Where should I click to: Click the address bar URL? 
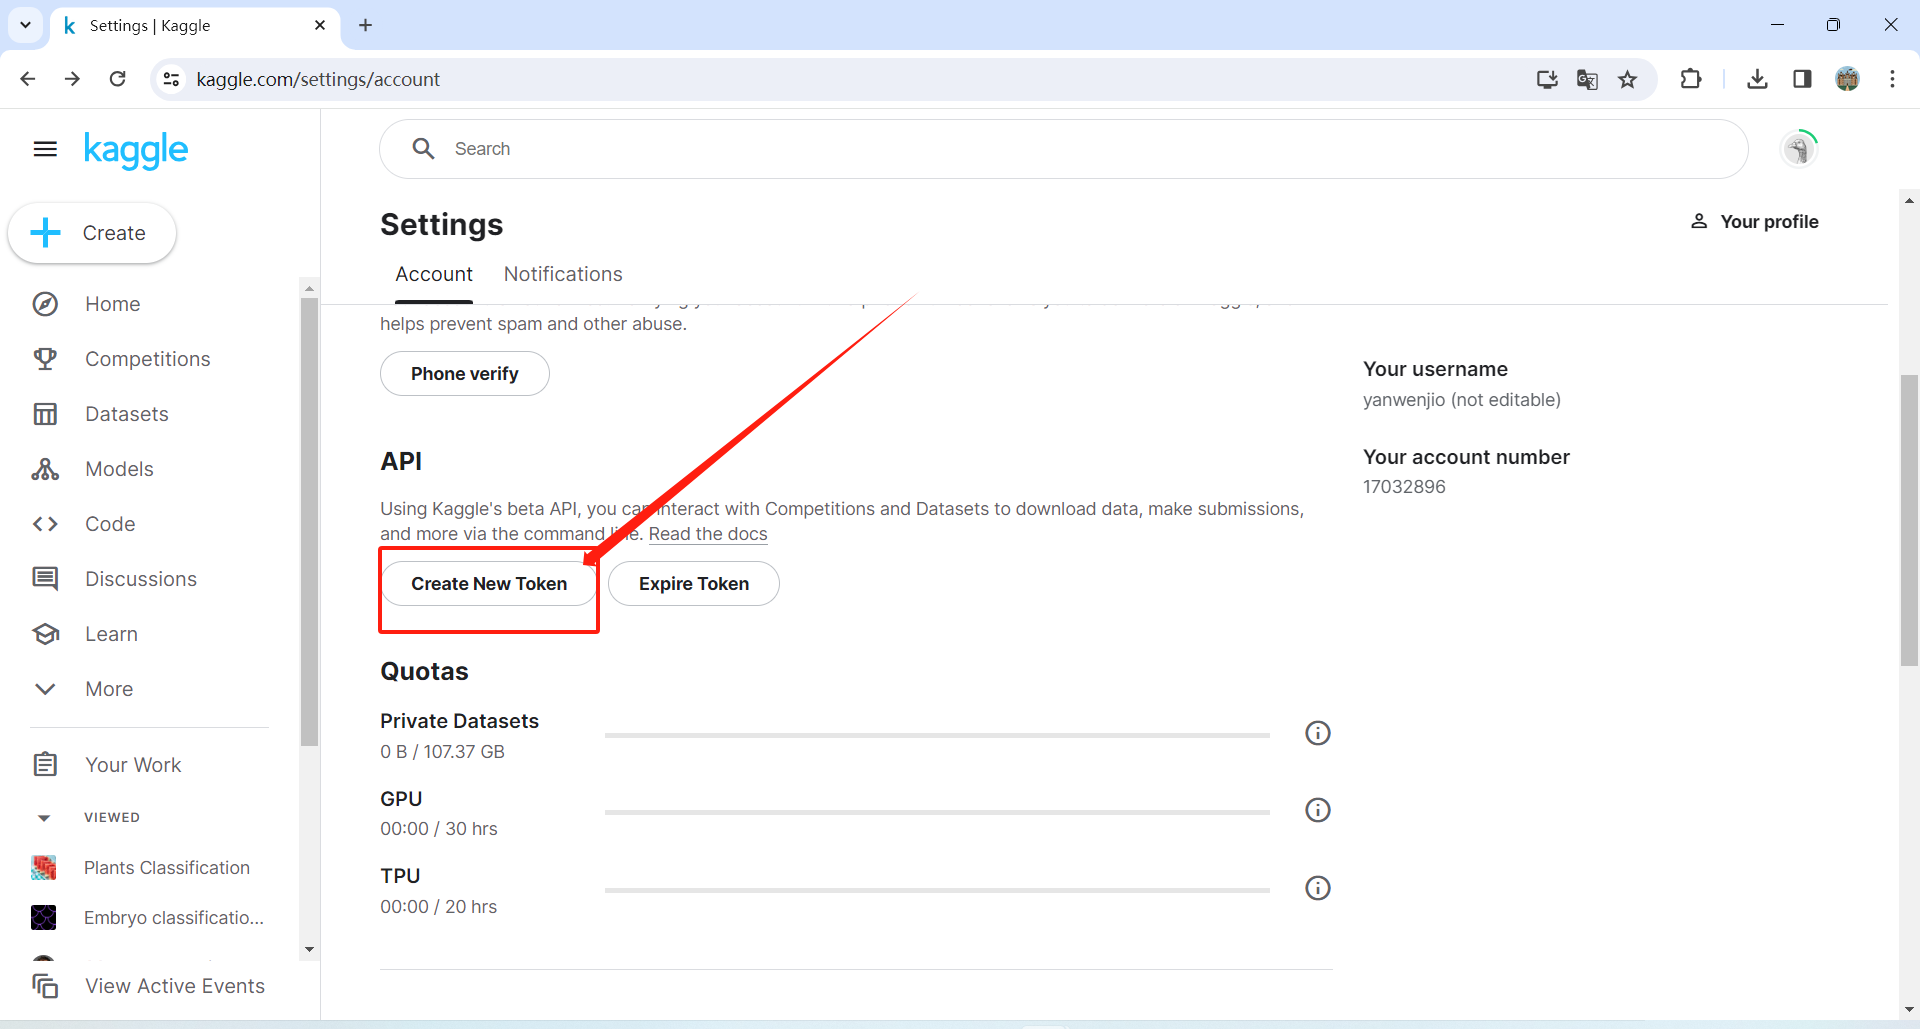[318, 79]
